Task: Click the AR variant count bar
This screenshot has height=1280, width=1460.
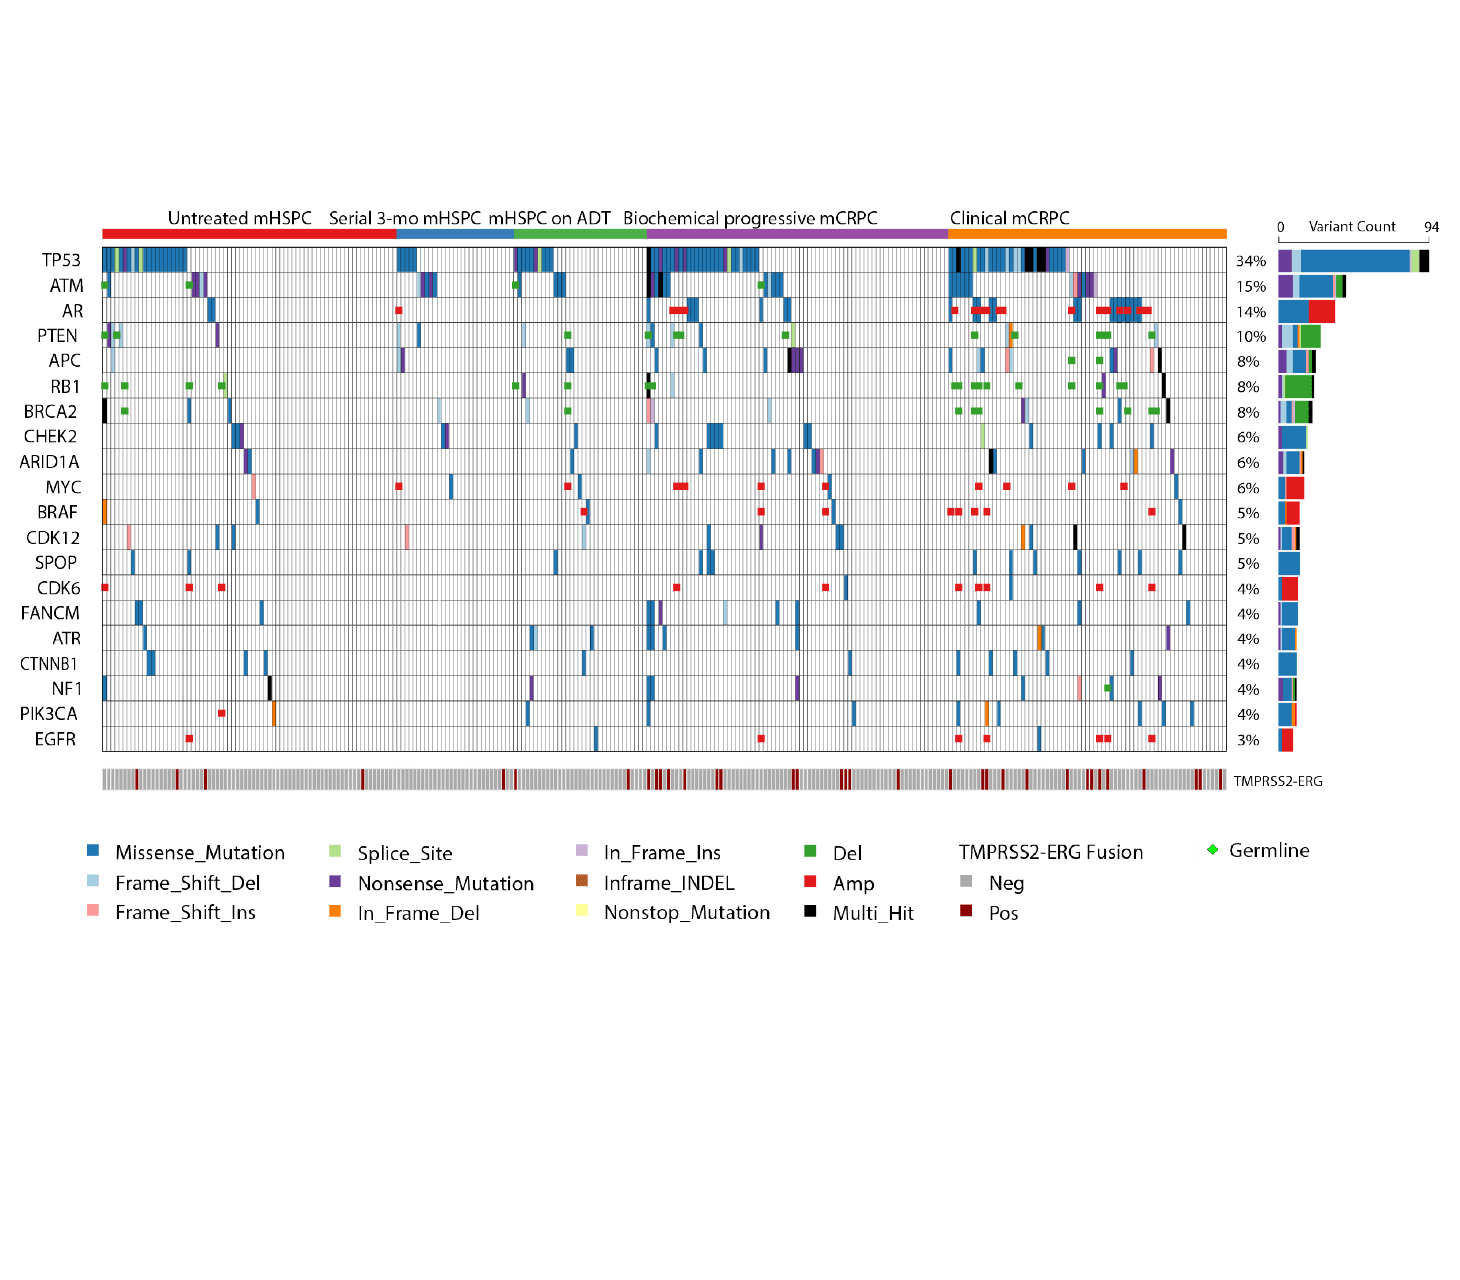Action: (x=1307, y=311)
